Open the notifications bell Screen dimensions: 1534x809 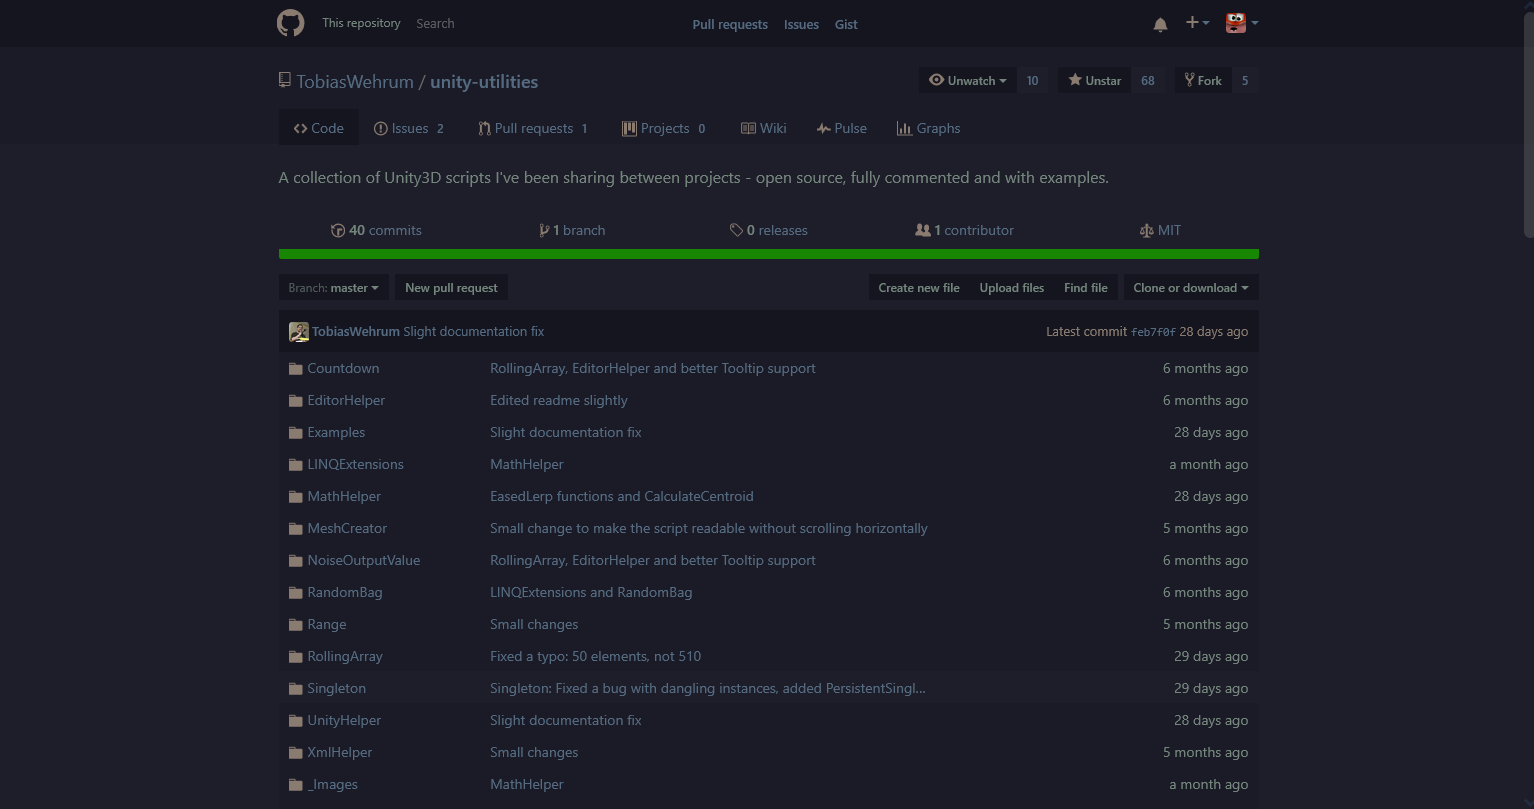point(1160,24)
